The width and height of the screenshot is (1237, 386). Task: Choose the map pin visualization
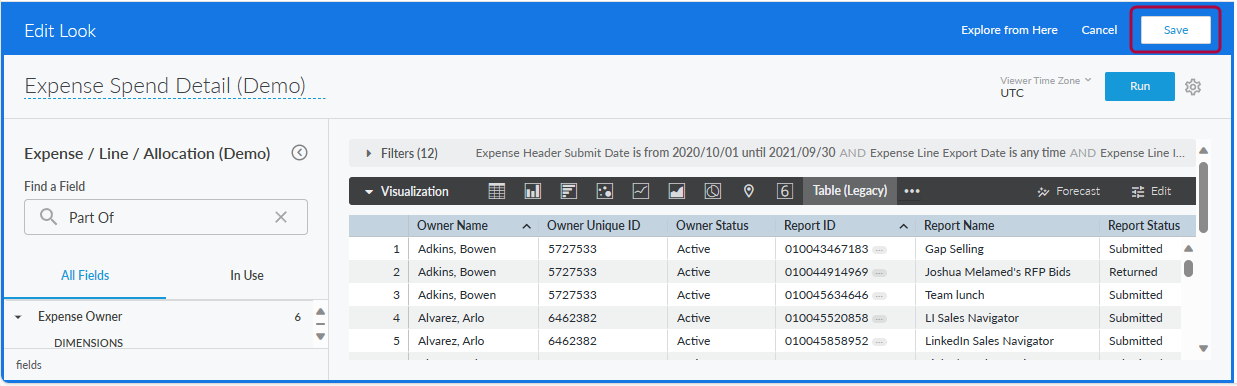[748, 191]
